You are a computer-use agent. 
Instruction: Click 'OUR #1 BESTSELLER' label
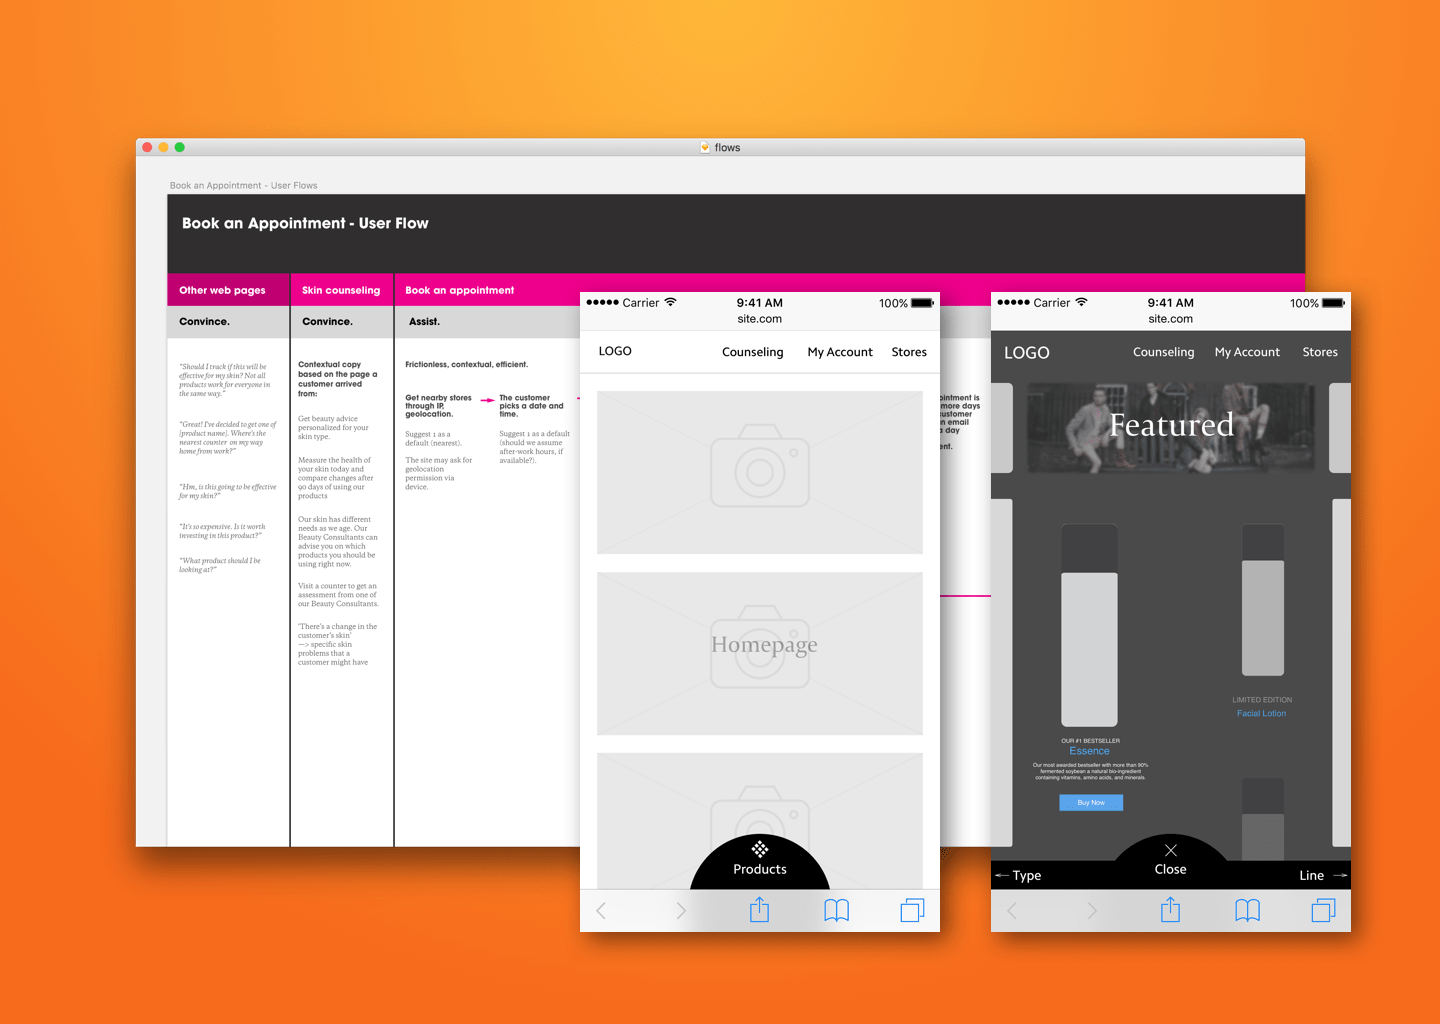[x=1090, y=741]
